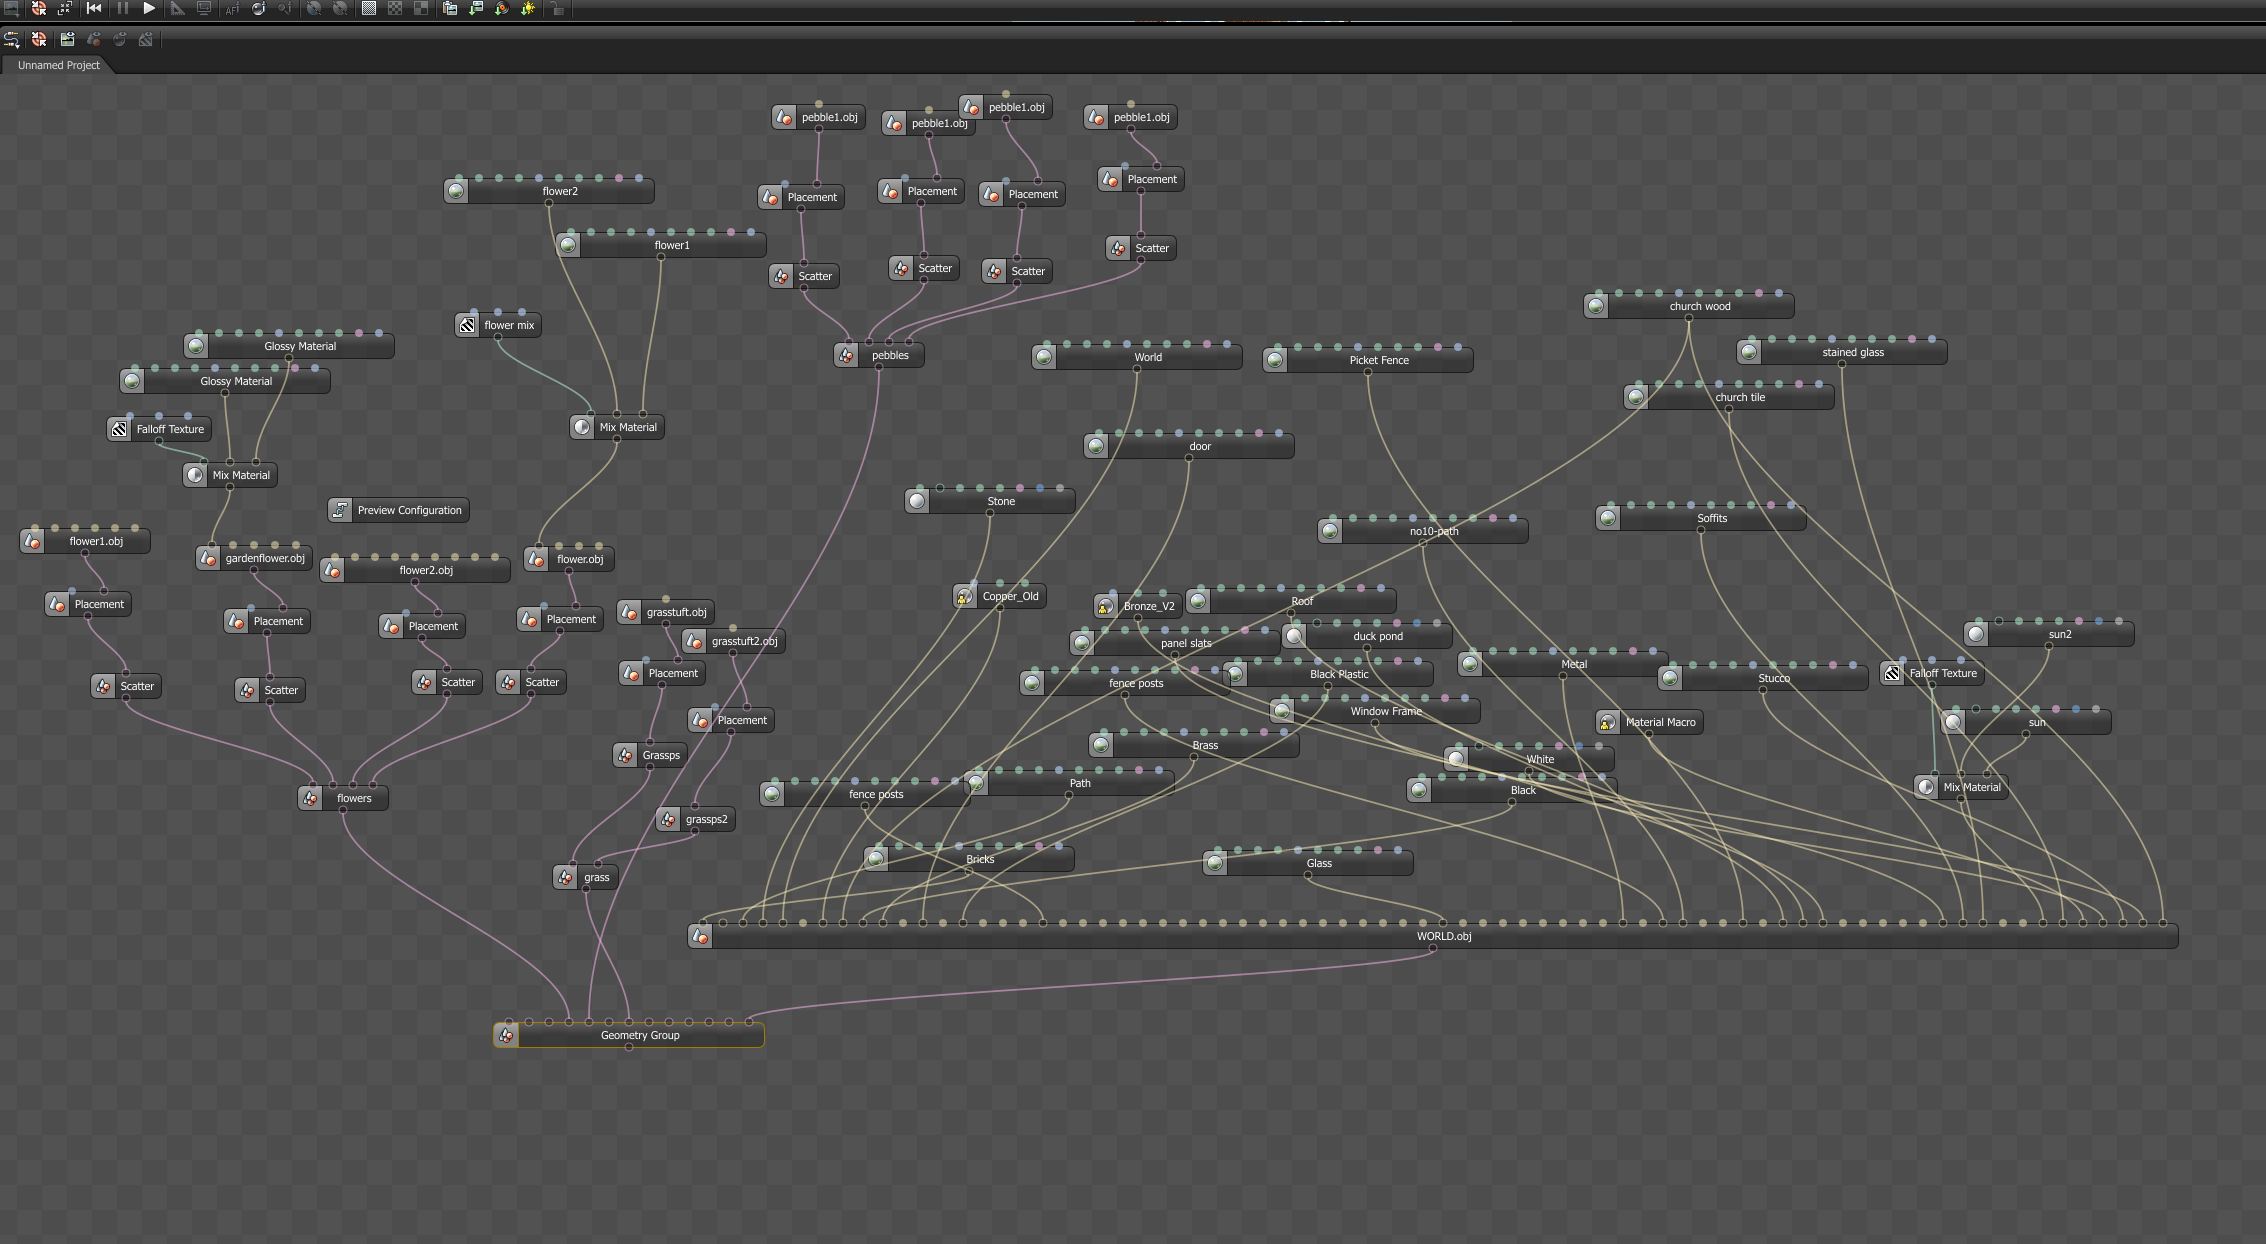Select the WORLD.obj mesh node
The width and height of the screenshot is (2266, 1244).
click(1443, 937)
